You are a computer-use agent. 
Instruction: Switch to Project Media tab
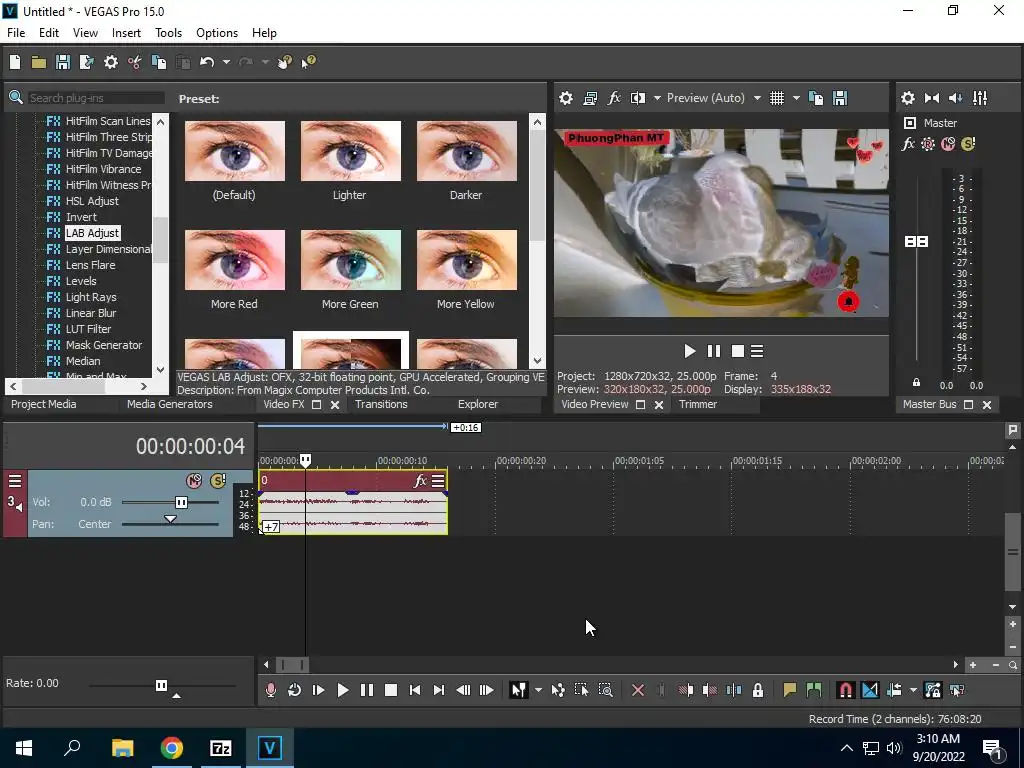43,404
